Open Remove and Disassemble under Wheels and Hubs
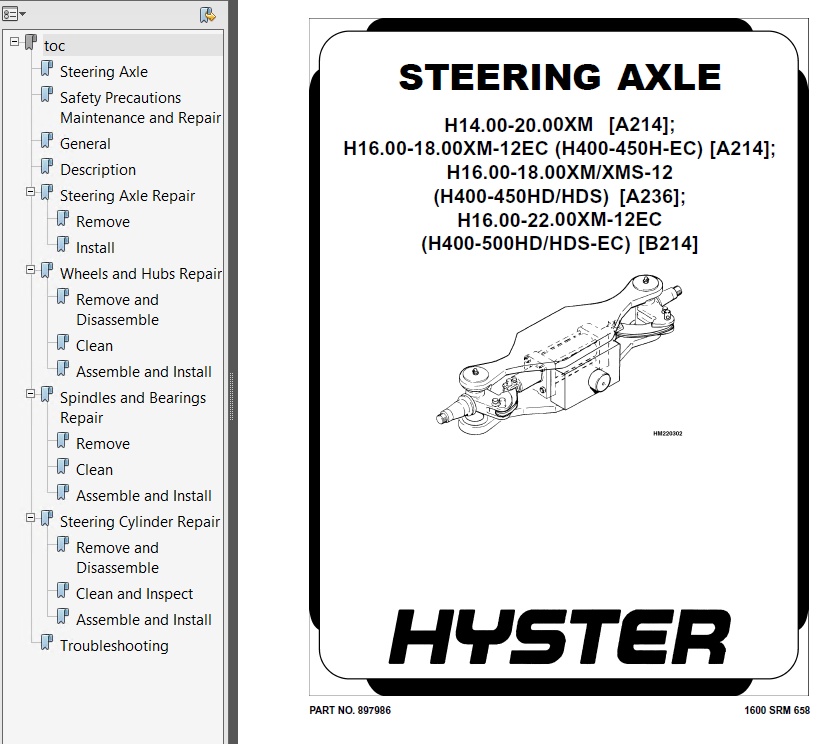 pos(117,310)
